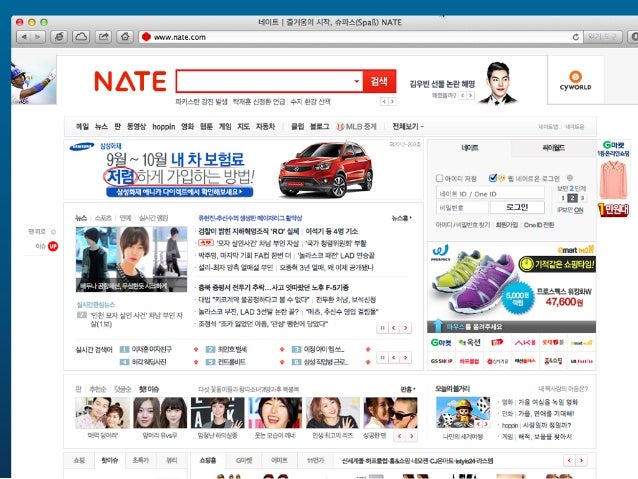Switch to 싸이월드 login tab

click(x=553, y=148)
